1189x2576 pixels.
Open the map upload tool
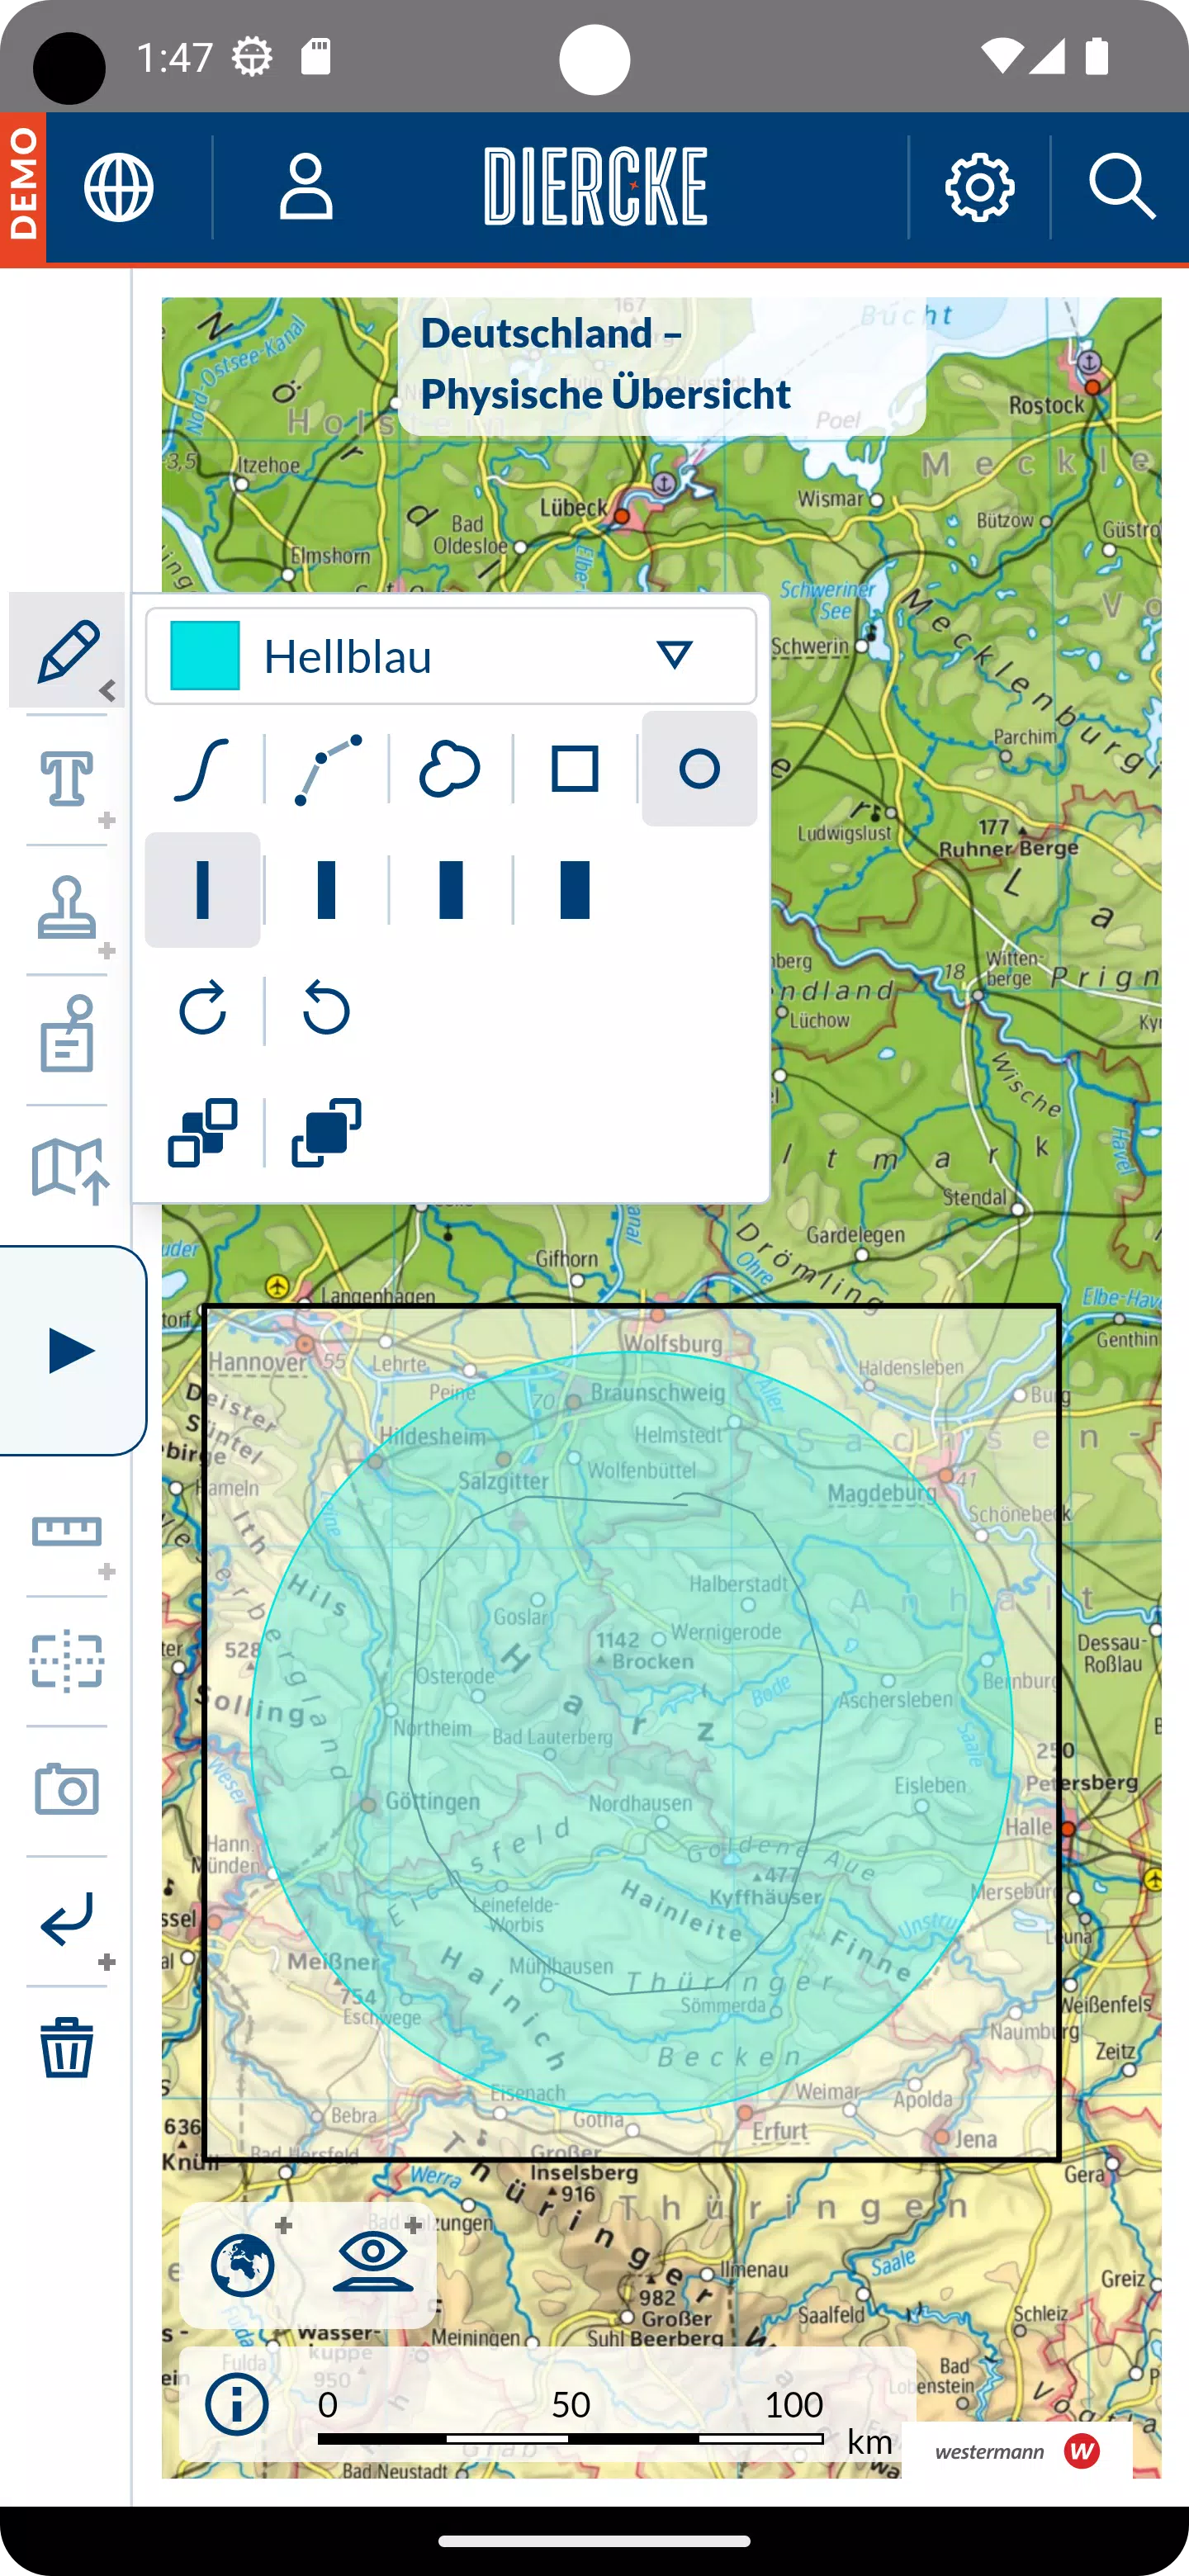(69, 1170)
